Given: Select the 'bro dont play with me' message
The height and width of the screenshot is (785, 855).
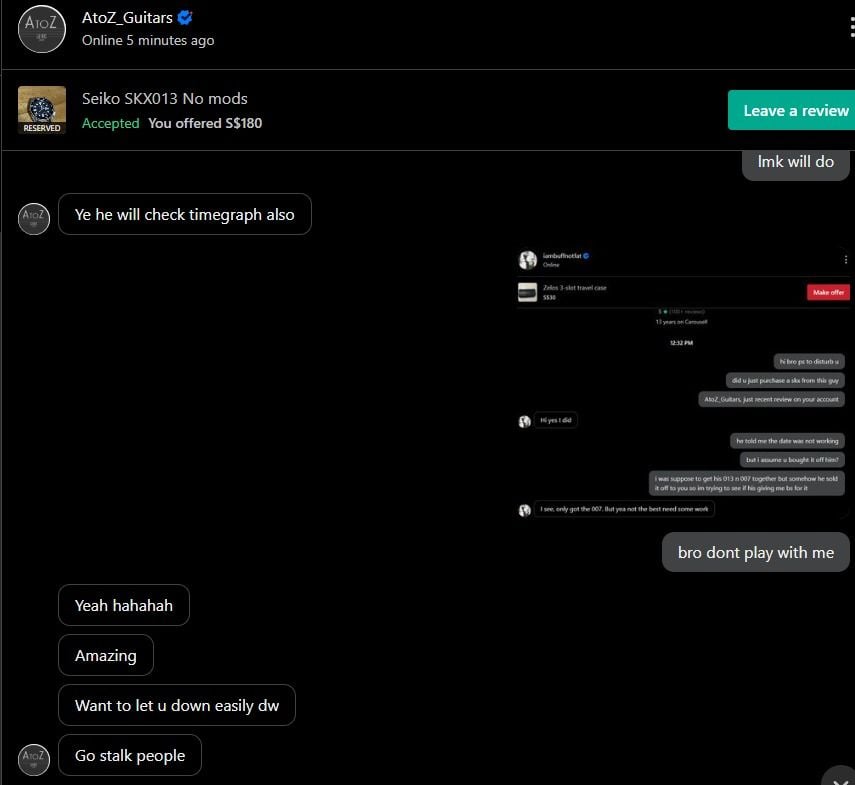Looking at the screenshot, I should pos(756,552).
